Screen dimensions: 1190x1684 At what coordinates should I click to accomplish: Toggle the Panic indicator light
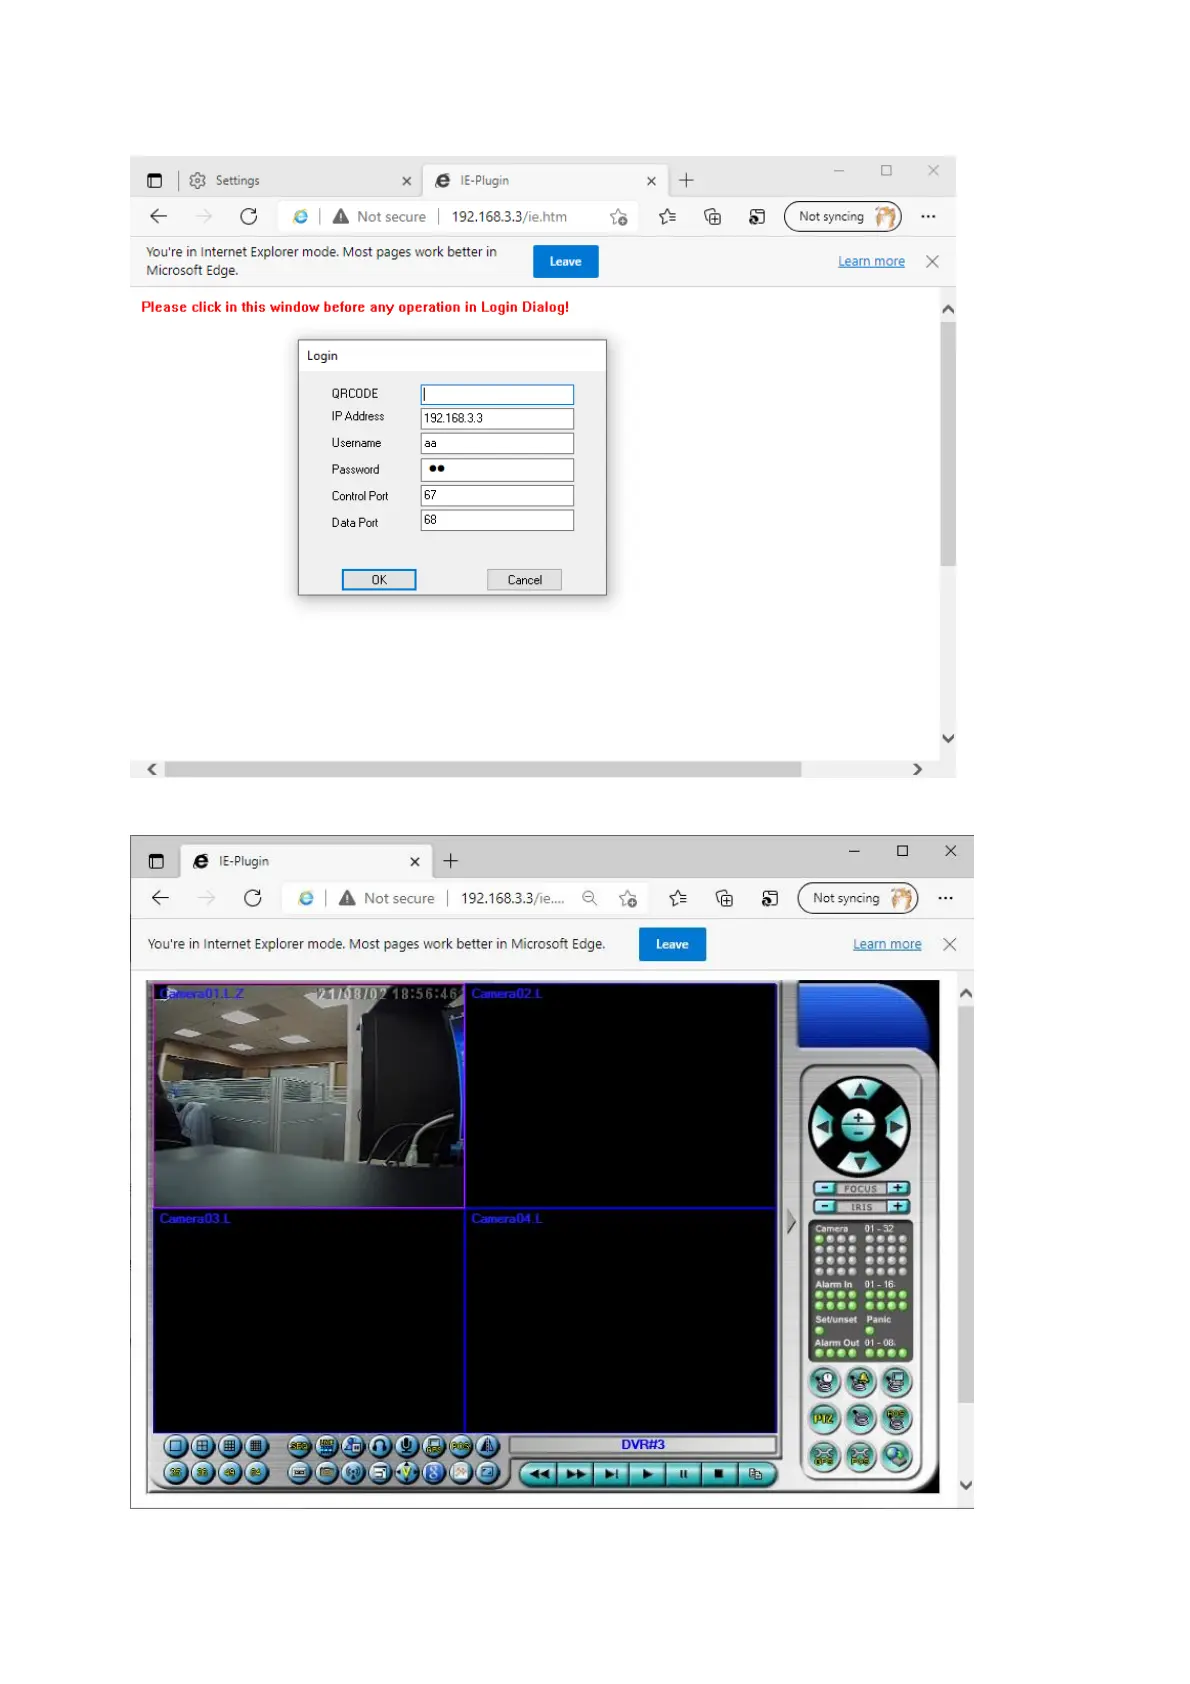(869, 1331)
